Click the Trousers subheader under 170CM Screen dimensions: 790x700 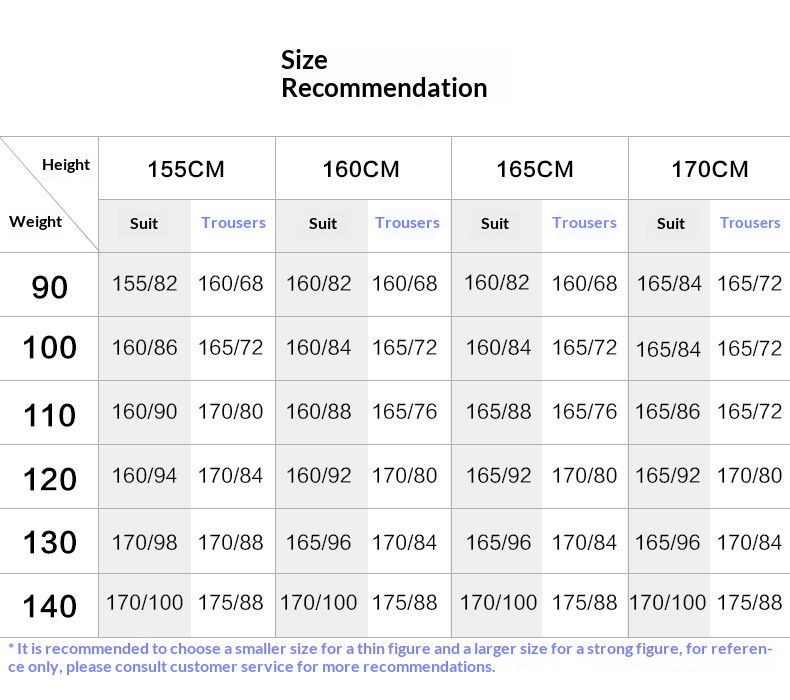(749, 223)
